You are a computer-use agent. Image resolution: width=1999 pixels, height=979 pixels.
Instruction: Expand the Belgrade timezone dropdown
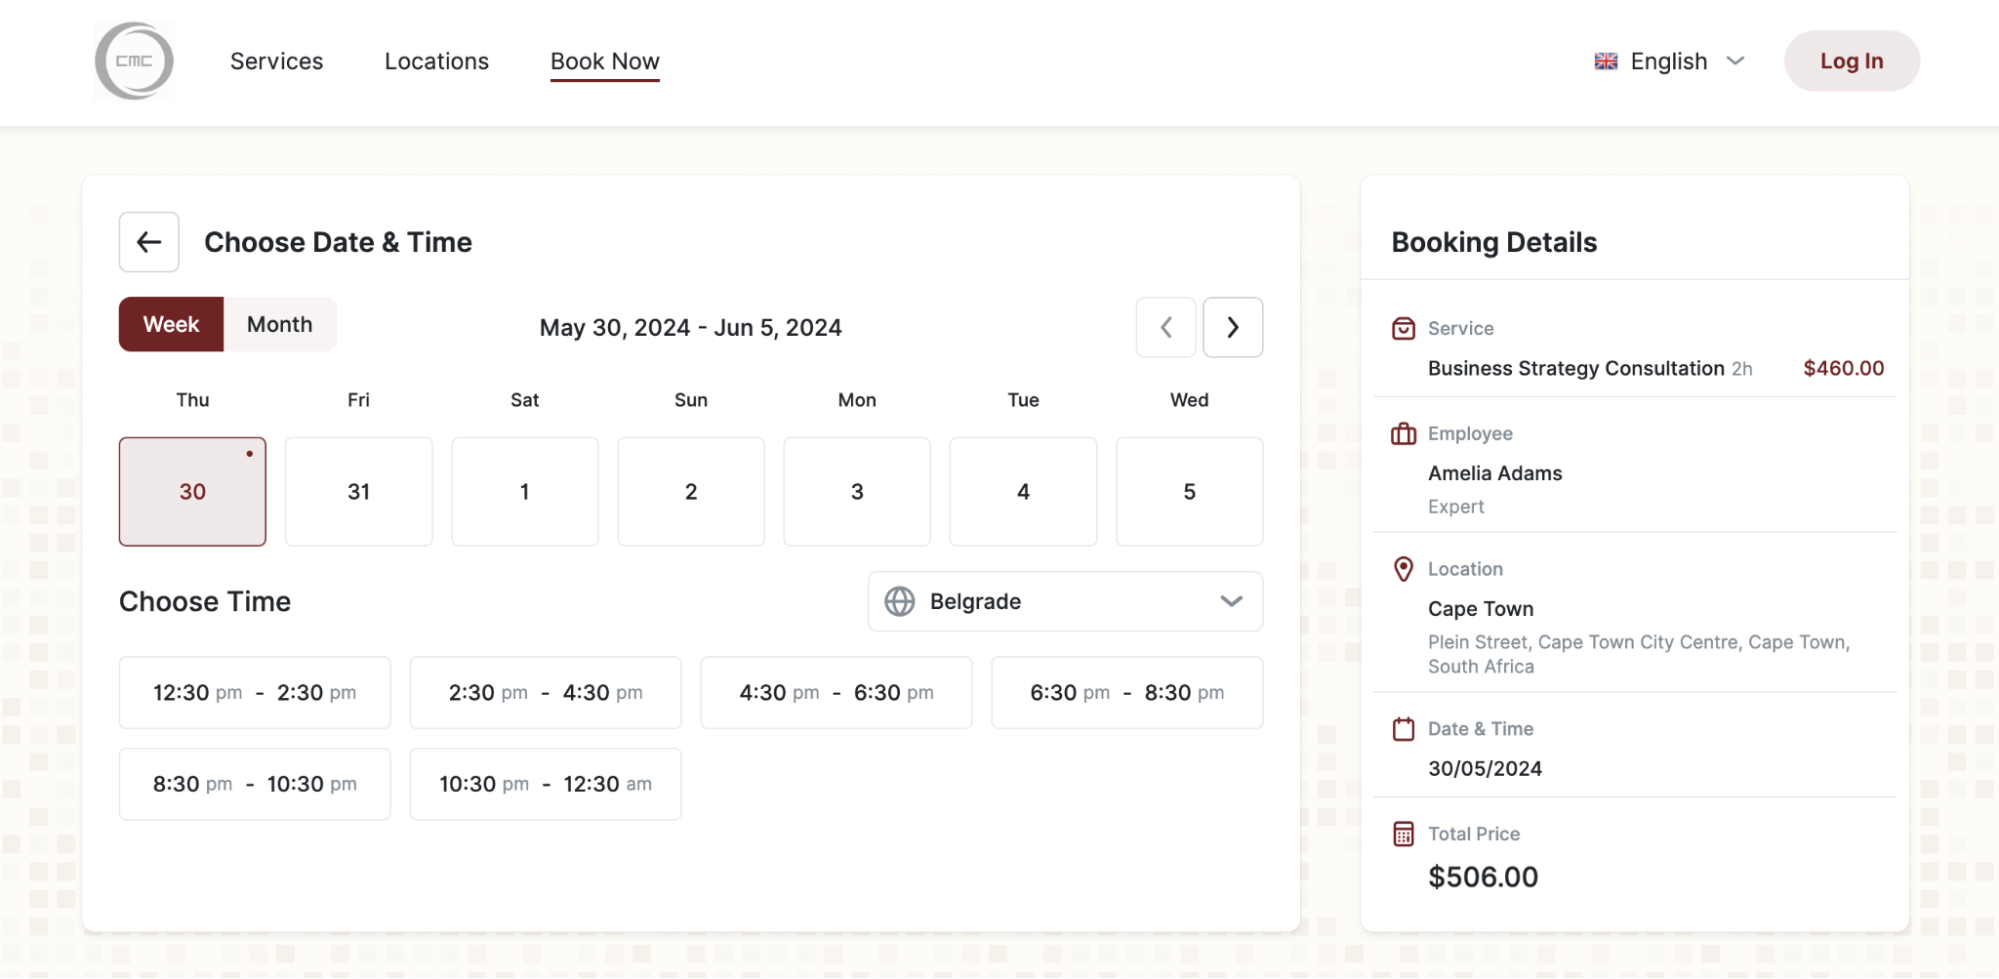tap(1065, 601)
